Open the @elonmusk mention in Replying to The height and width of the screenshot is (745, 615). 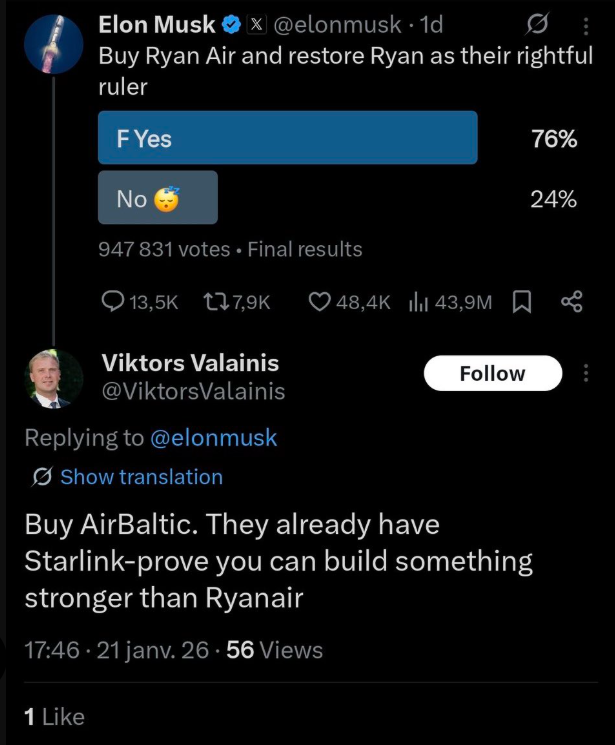coord(213,437)
